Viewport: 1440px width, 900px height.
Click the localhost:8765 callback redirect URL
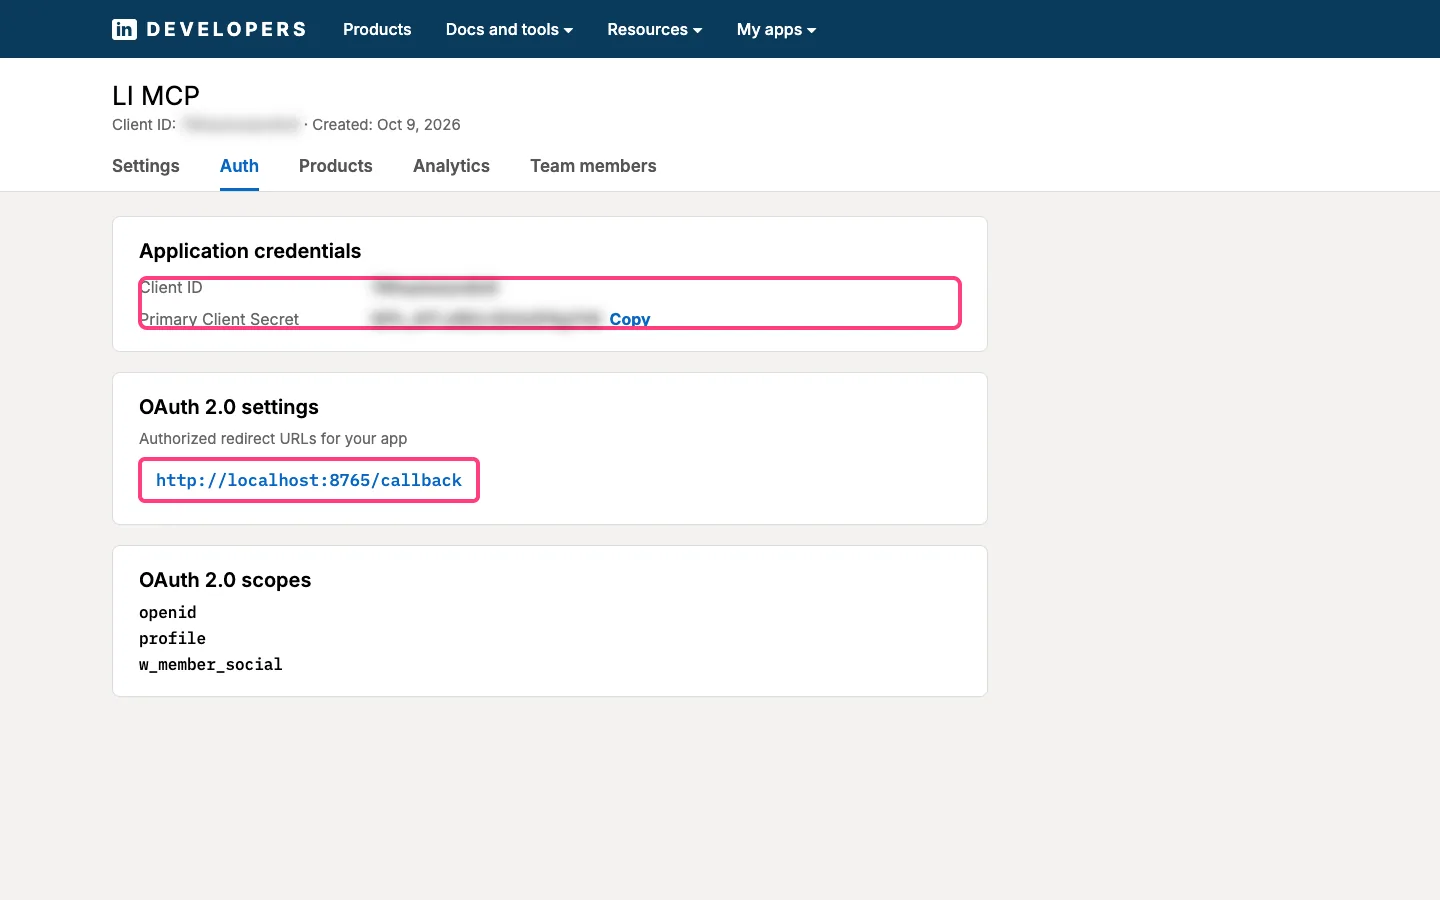tap(309, 480)
